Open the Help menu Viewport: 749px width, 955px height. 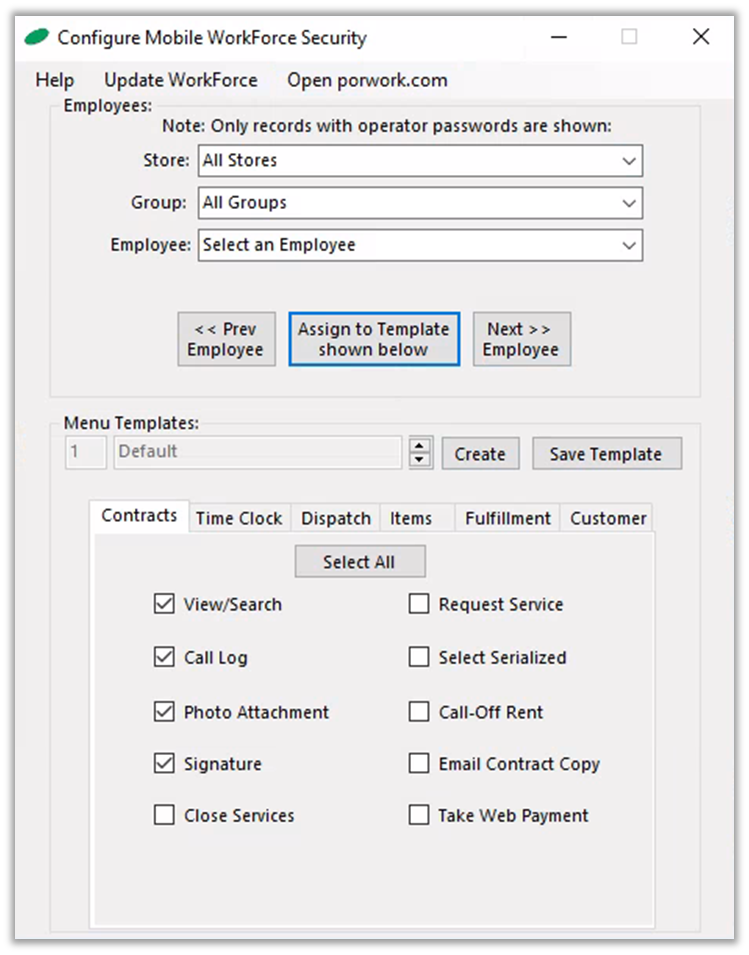pos(55,80)
